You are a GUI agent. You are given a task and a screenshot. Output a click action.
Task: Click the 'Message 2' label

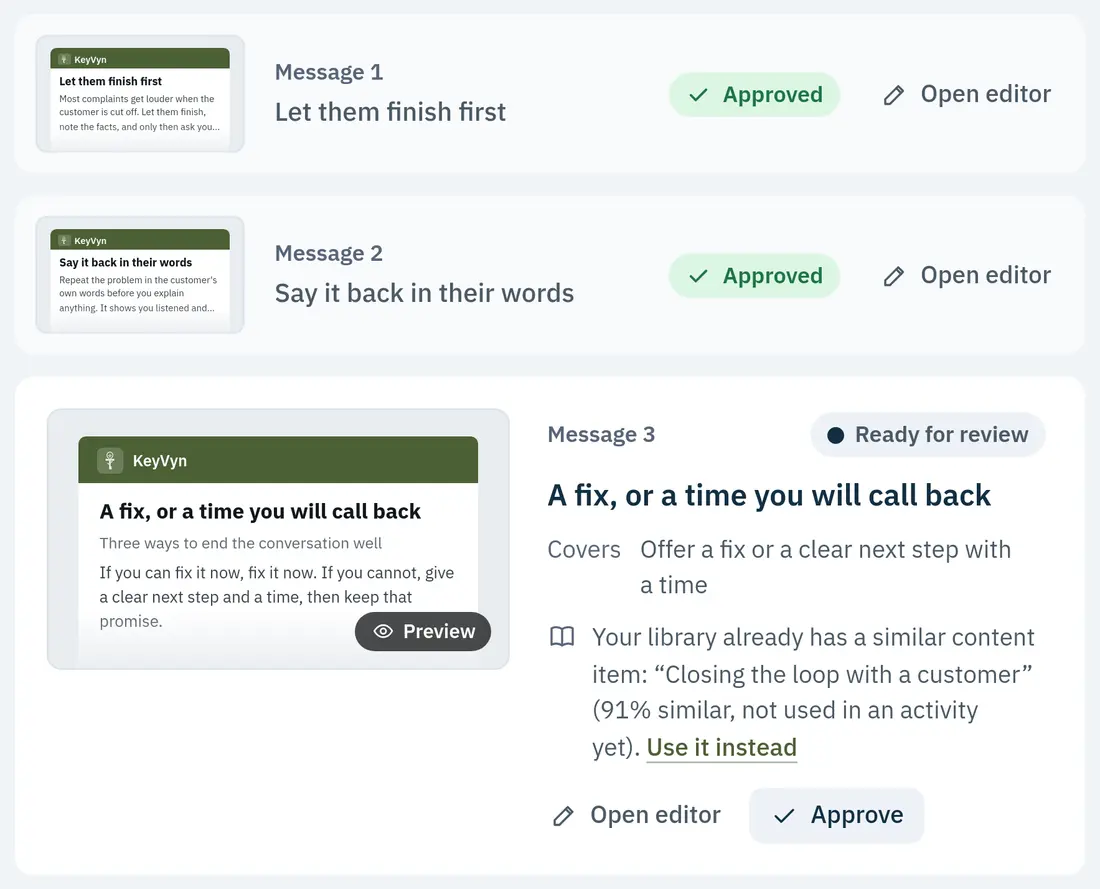tap(329, 253)
